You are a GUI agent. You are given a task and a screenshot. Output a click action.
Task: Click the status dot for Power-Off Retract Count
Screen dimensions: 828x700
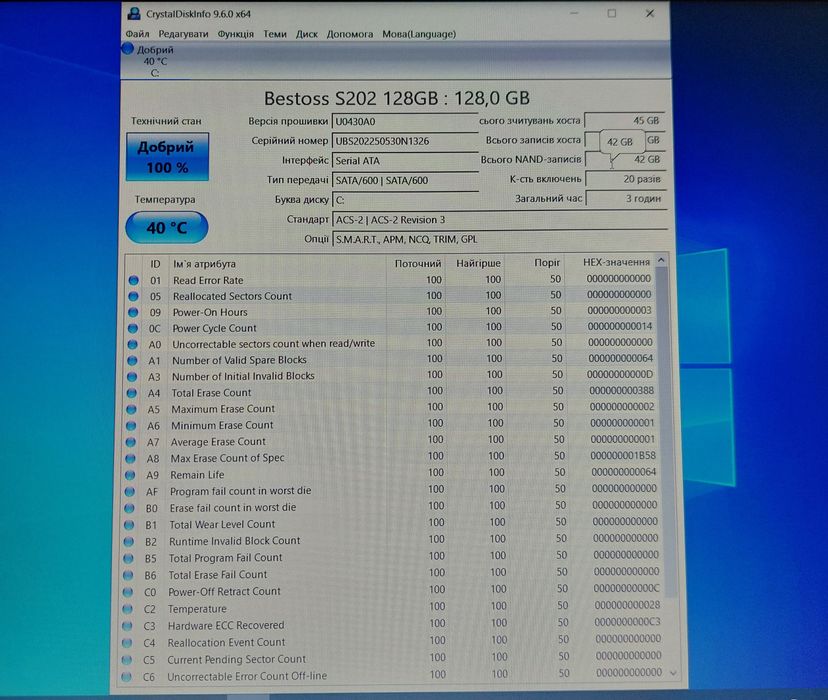(128, 592)
